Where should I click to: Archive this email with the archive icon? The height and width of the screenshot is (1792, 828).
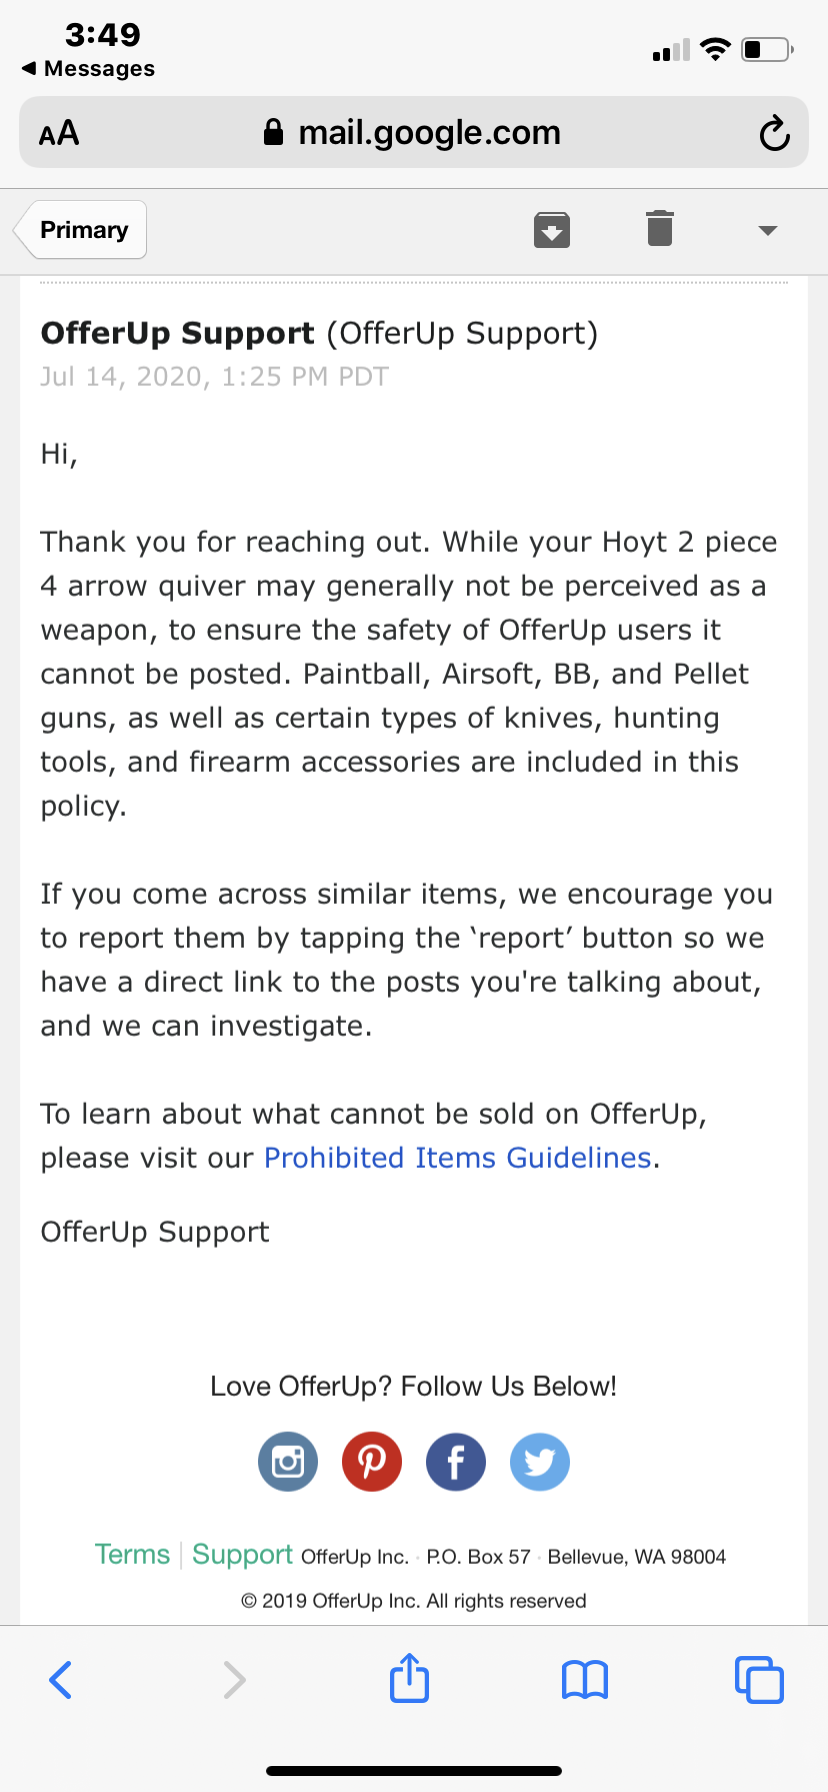(552, 230)
